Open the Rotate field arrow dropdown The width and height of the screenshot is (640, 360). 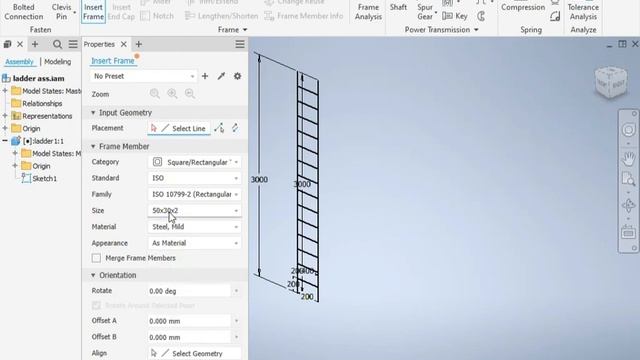click(x=236, y=291)
